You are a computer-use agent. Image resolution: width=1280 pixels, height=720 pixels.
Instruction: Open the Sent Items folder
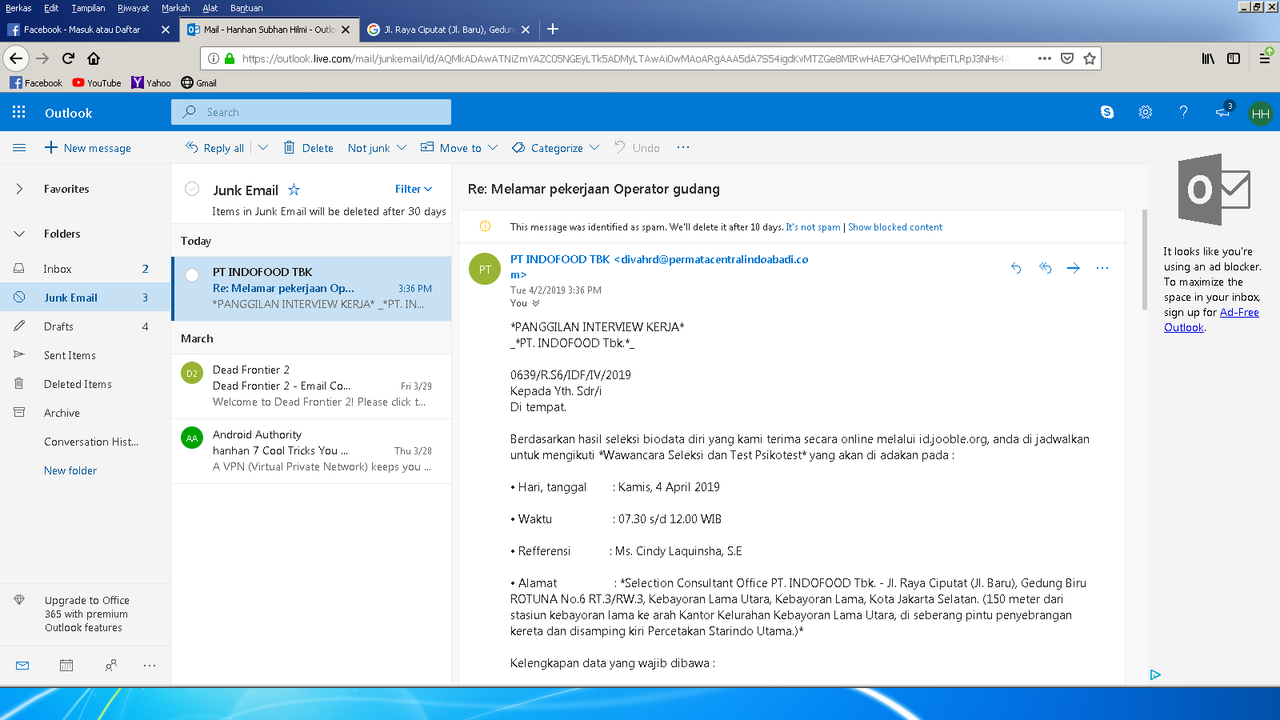[85, 355]
